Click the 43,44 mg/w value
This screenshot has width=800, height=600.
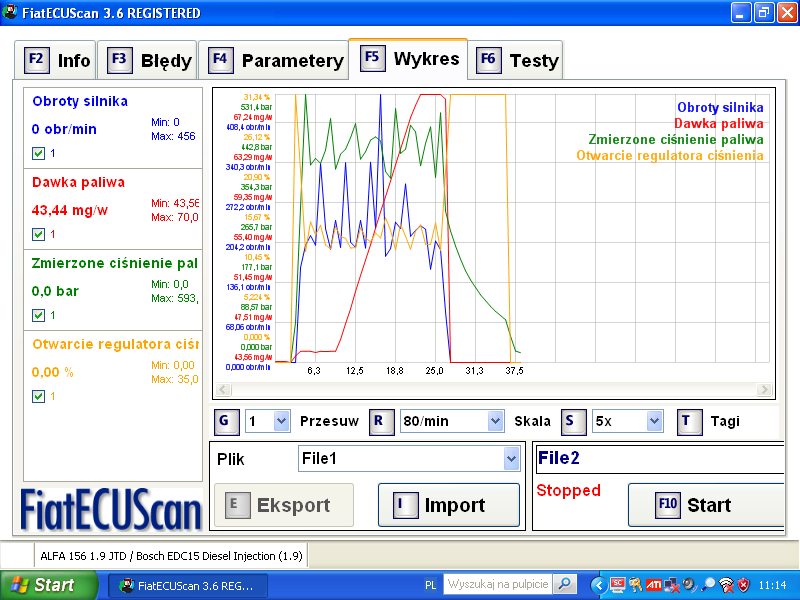pyautogui.click(x=70, y=210)
